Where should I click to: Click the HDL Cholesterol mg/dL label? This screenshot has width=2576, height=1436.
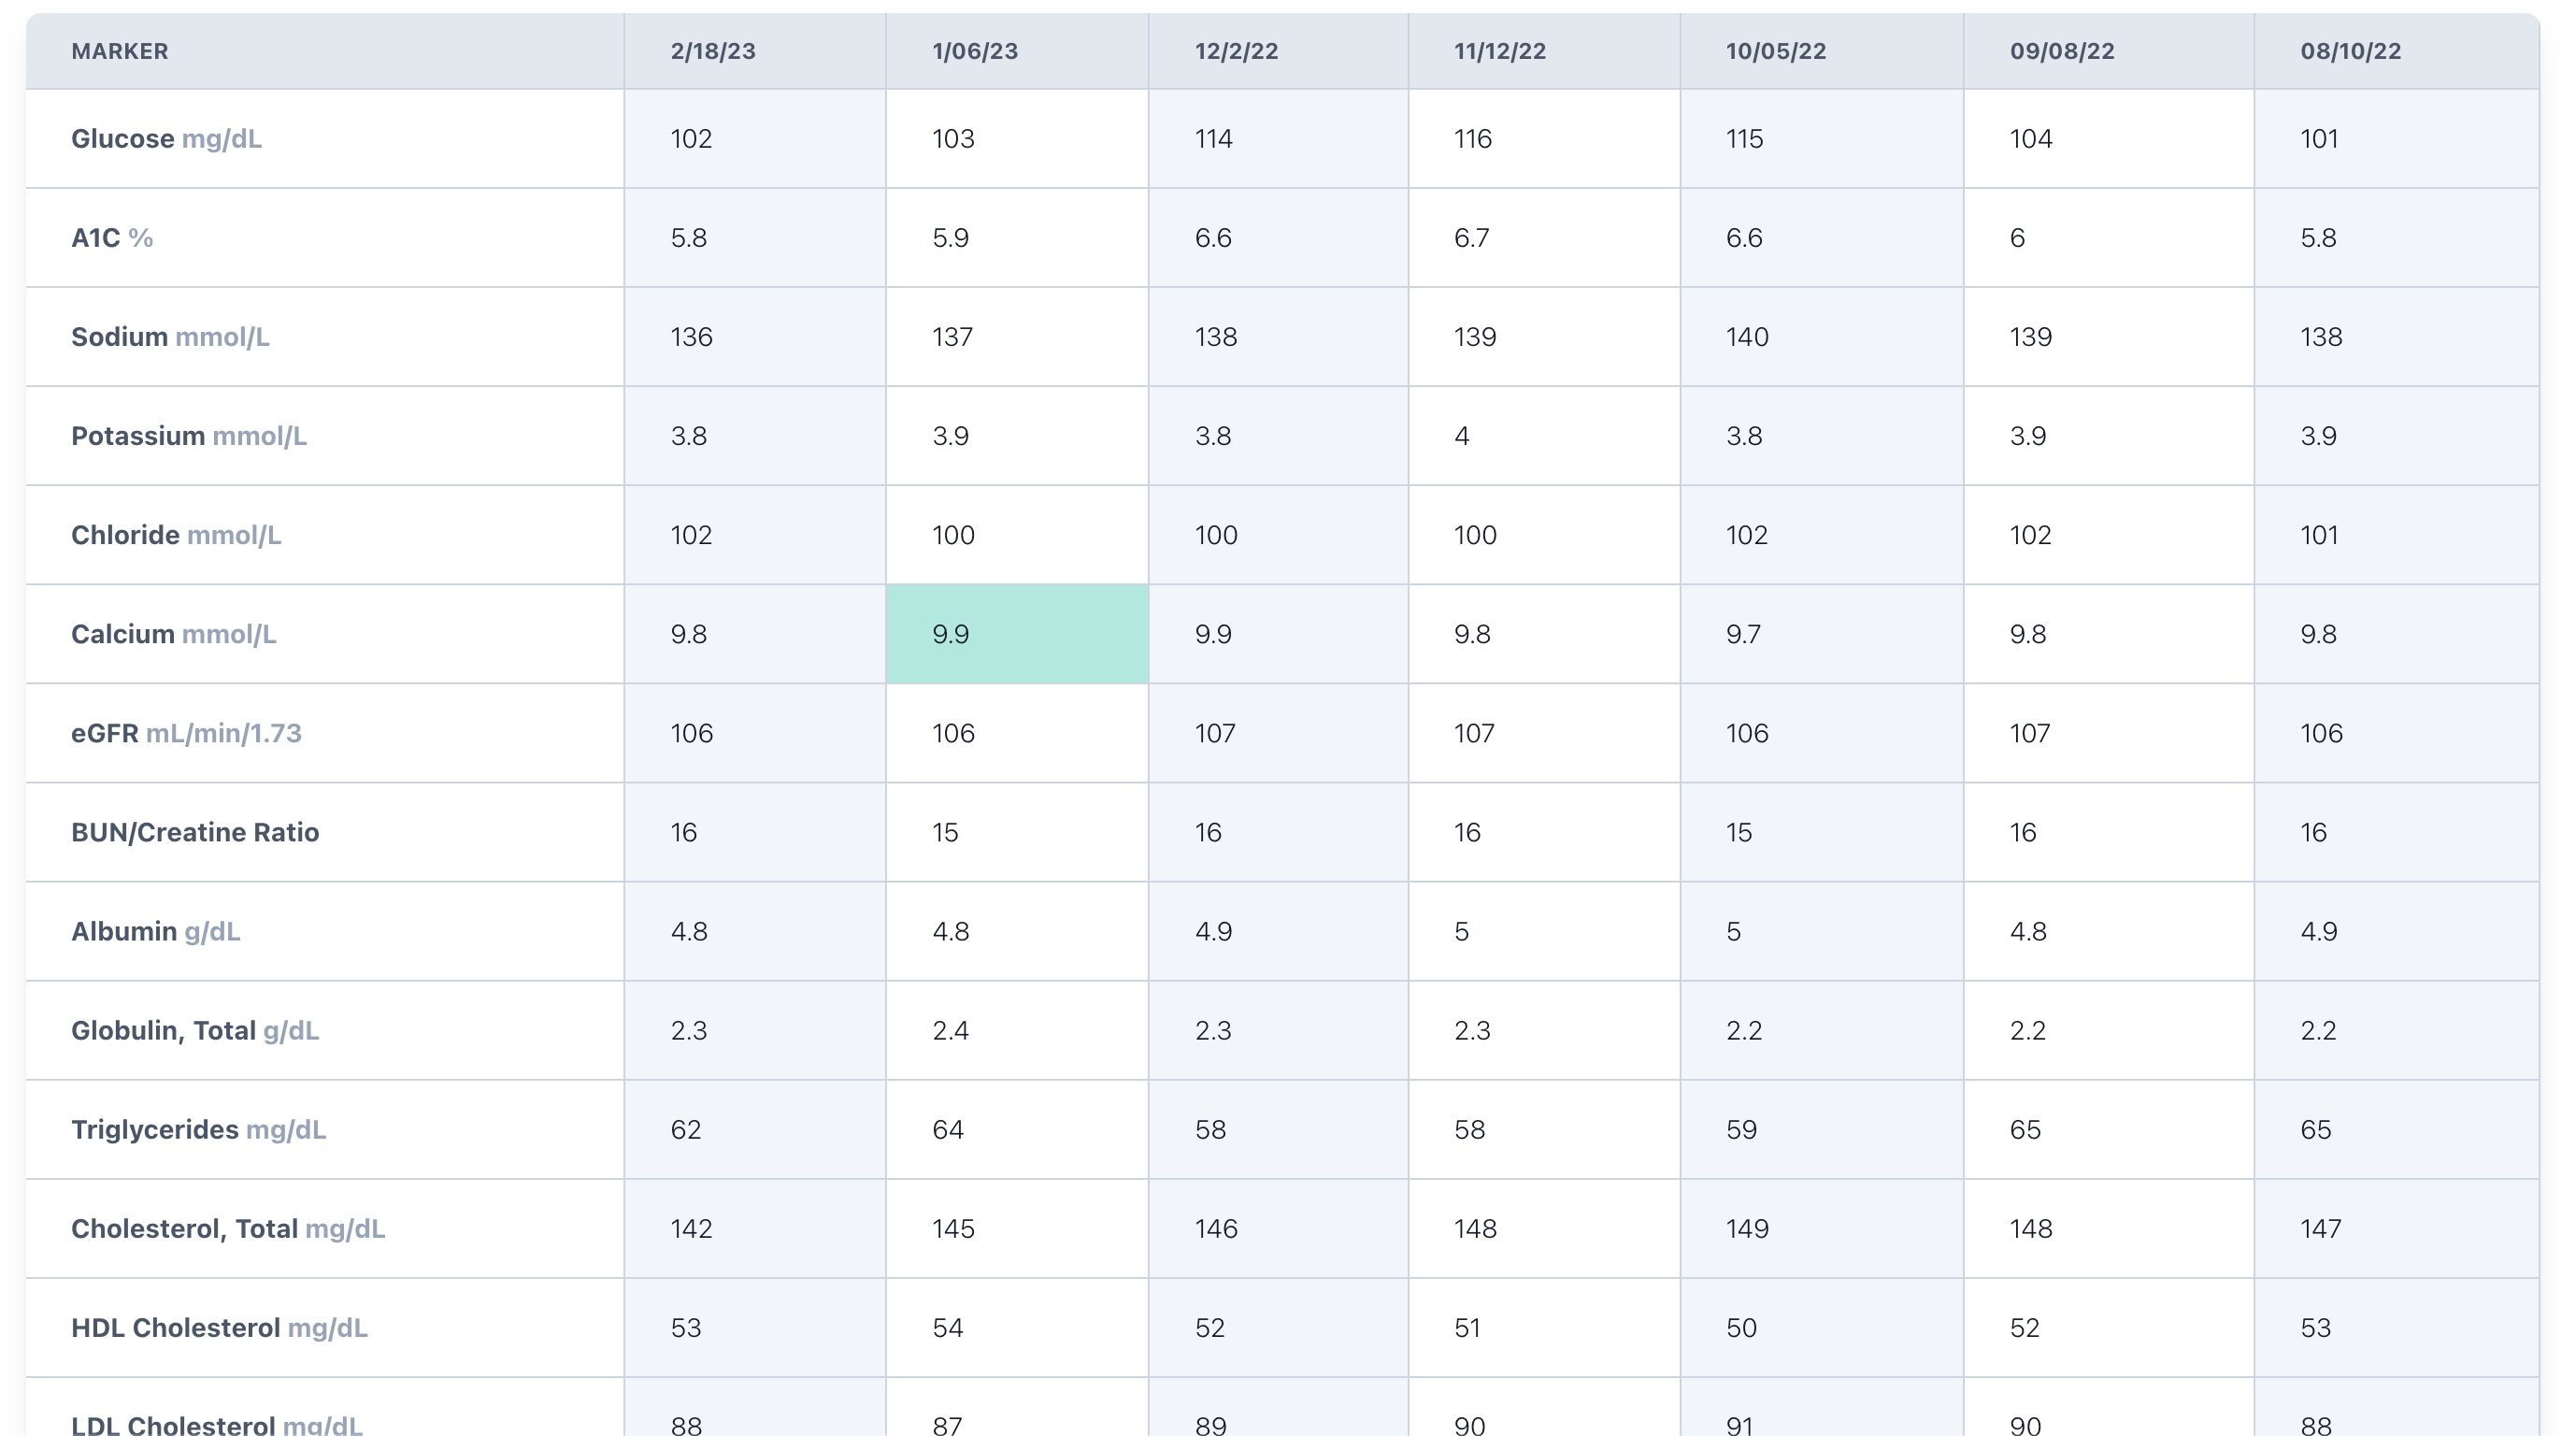tap(219, 1327)
